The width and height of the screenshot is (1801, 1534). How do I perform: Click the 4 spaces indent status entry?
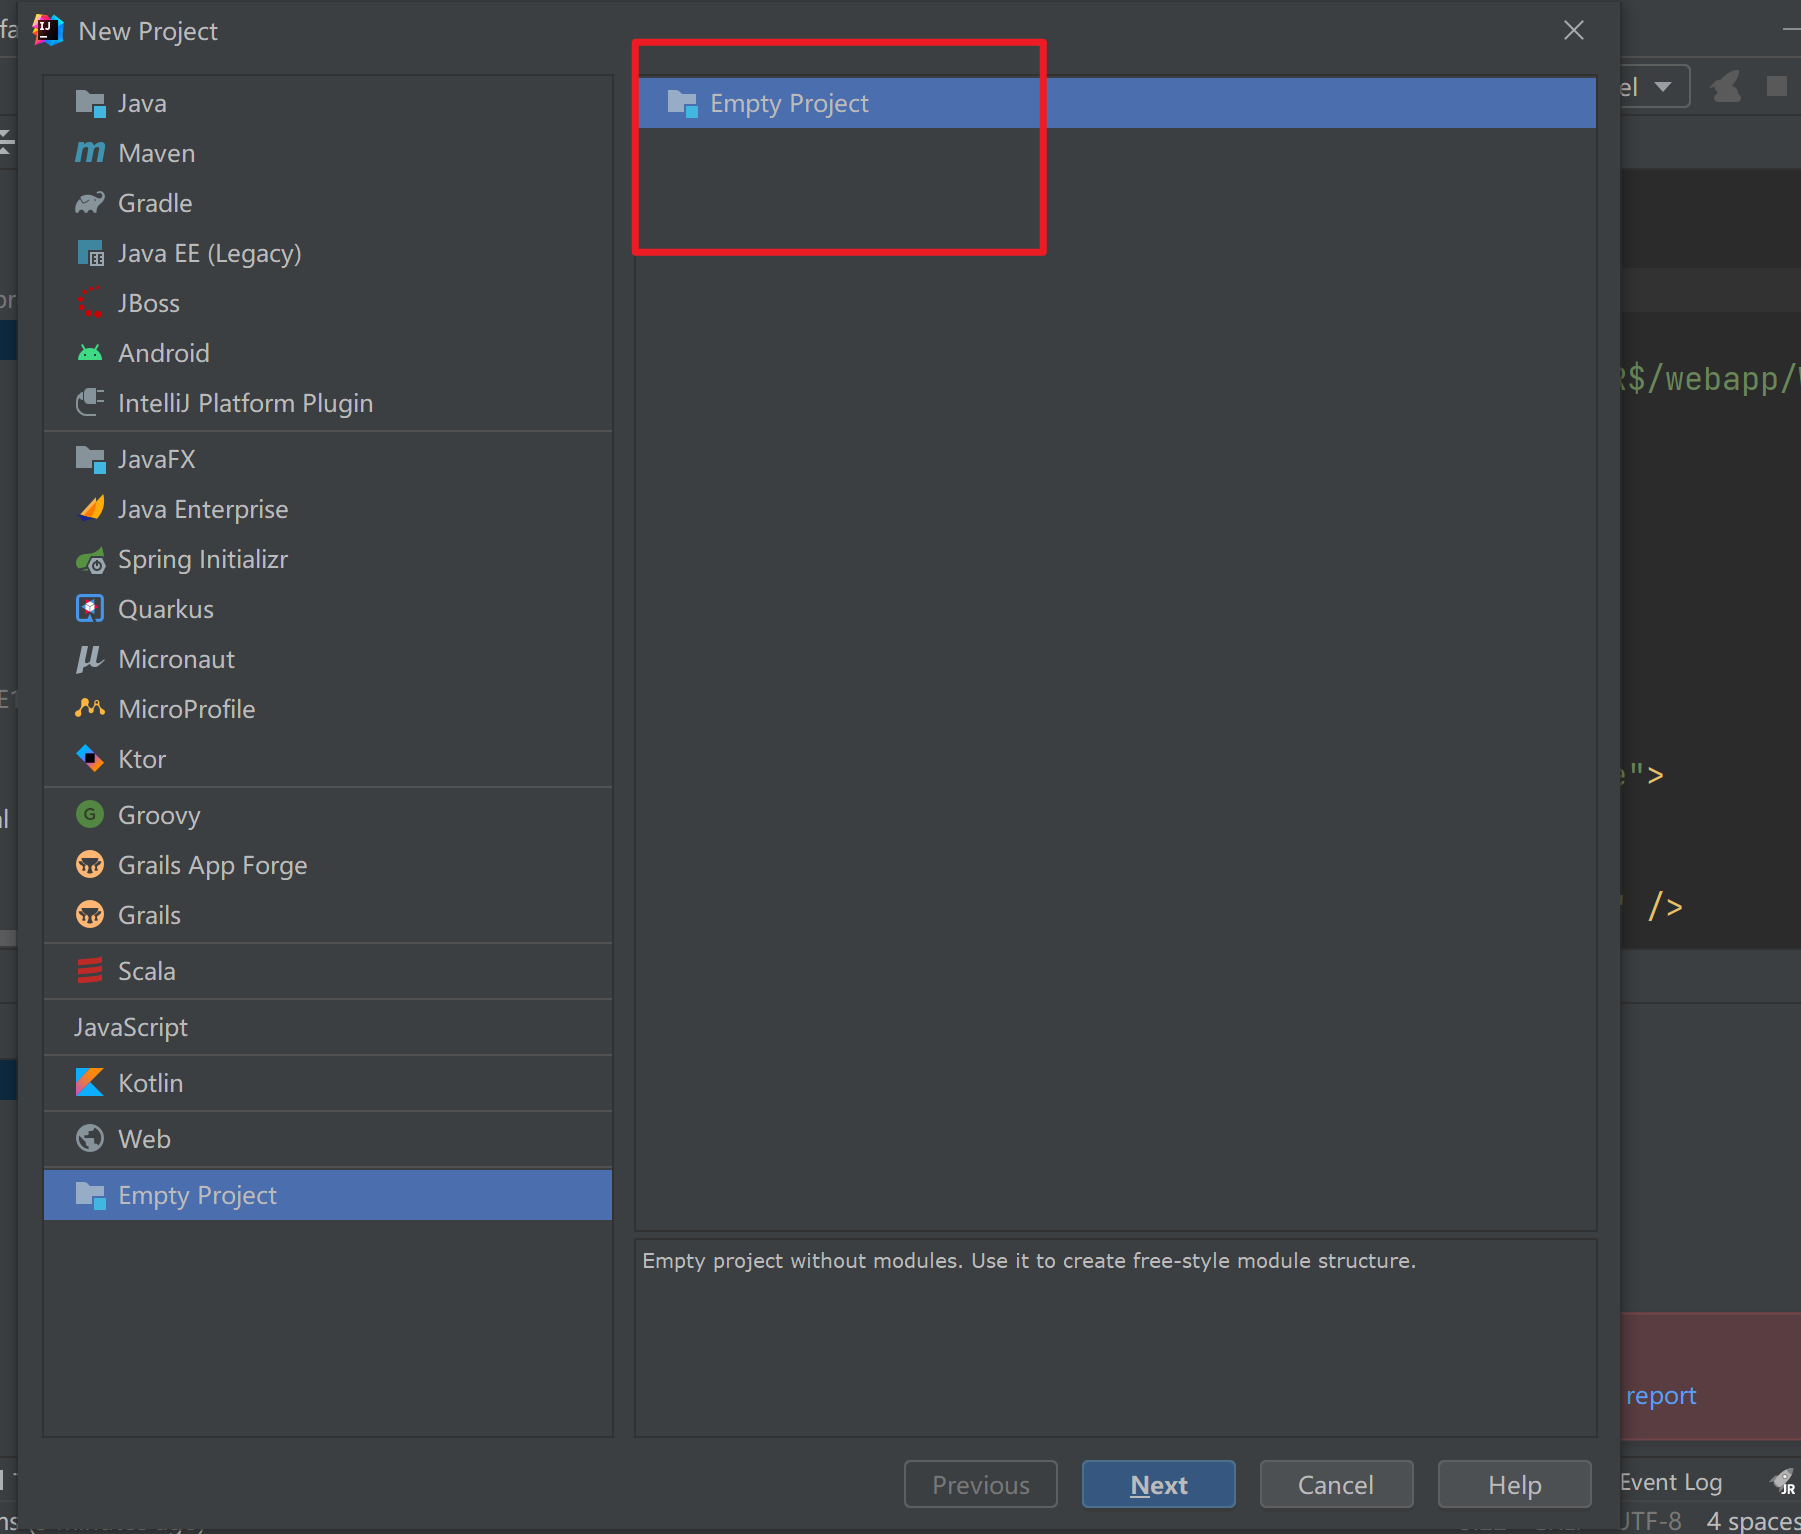[x=1753, y=1520]
